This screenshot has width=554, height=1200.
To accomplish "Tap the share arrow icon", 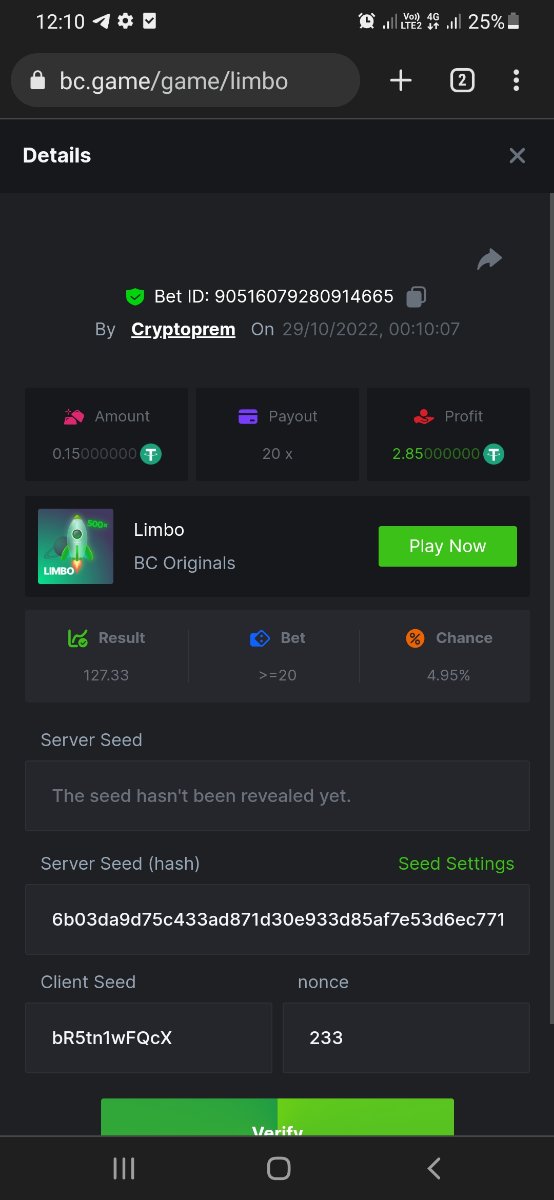I will pos(489,259).
